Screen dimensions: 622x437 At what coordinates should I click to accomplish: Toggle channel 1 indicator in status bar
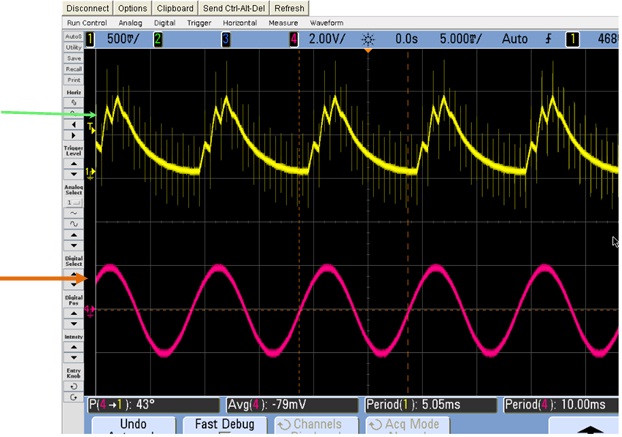(90, 39)
